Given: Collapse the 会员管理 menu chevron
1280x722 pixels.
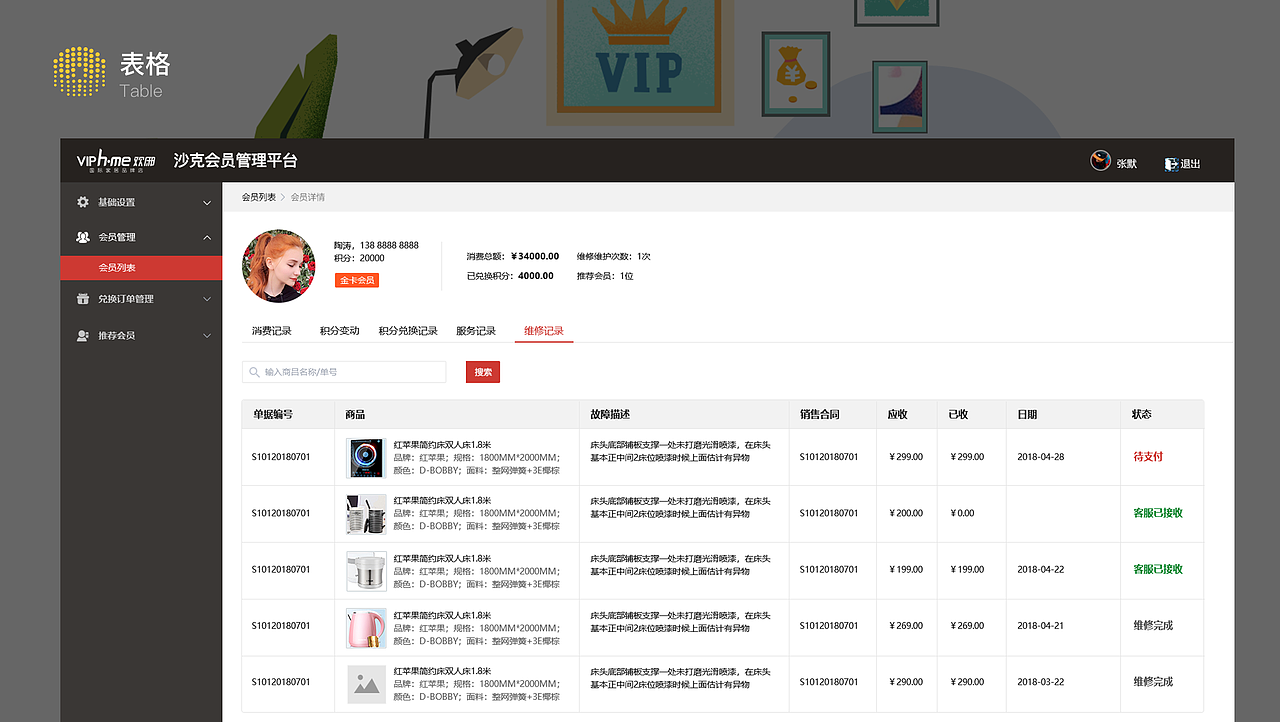Looking at the screenshot, I should click(207, 238).
